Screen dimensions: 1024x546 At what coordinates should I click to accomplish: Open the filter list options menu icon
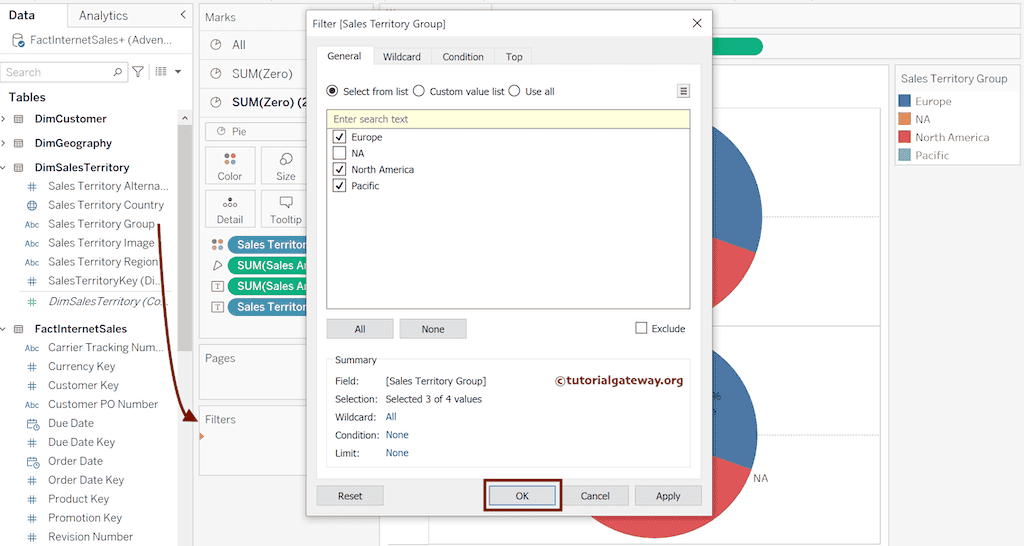(683, 91)
